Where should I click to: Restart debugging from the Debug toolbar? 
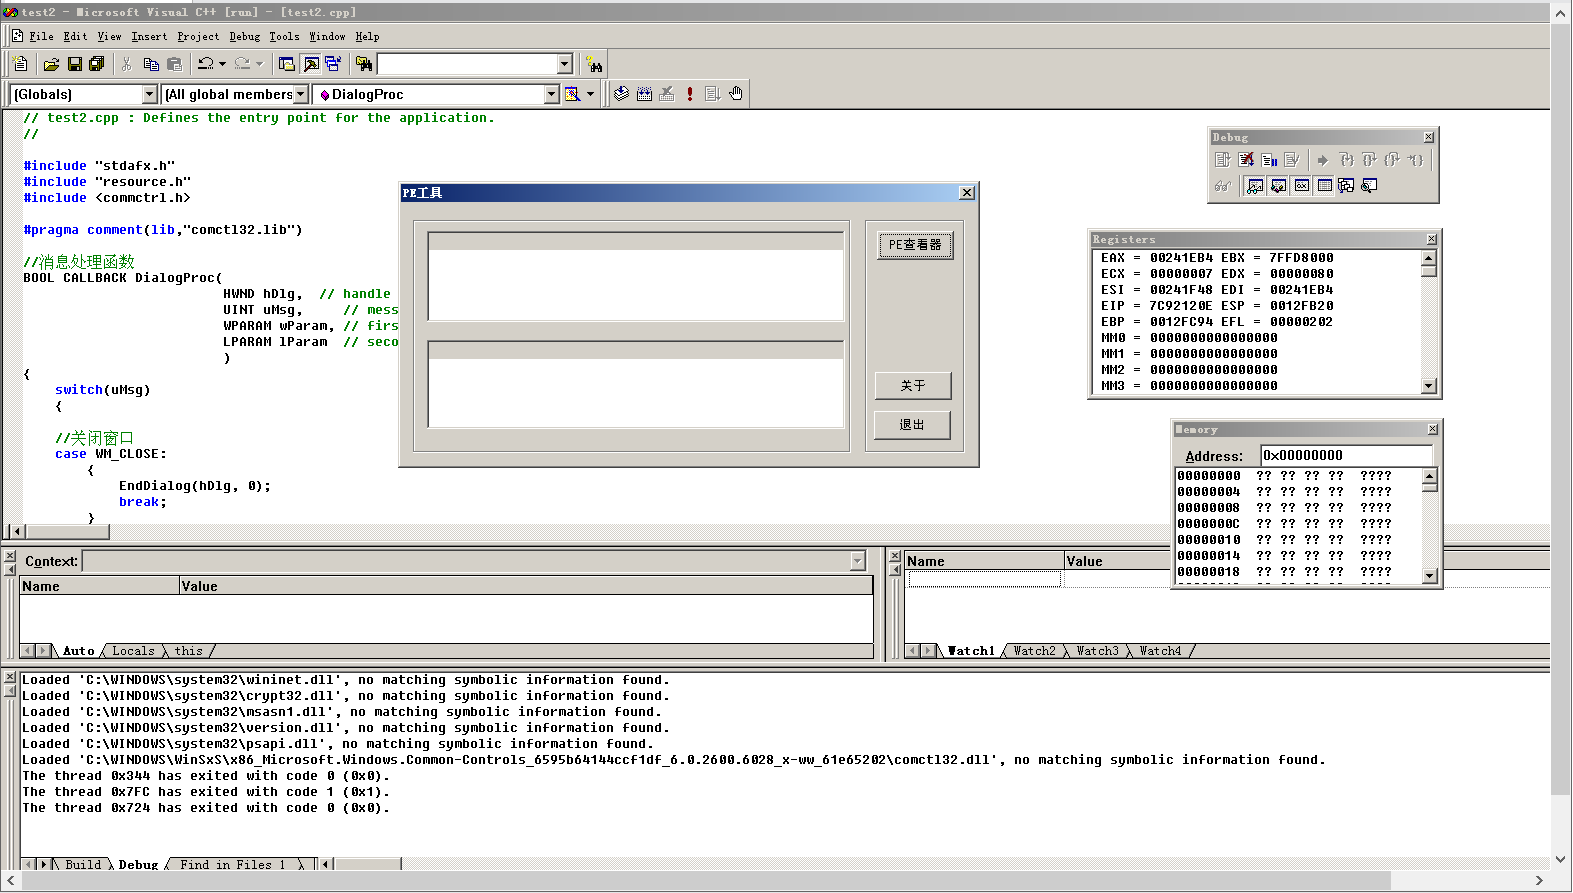point(1222,160)
